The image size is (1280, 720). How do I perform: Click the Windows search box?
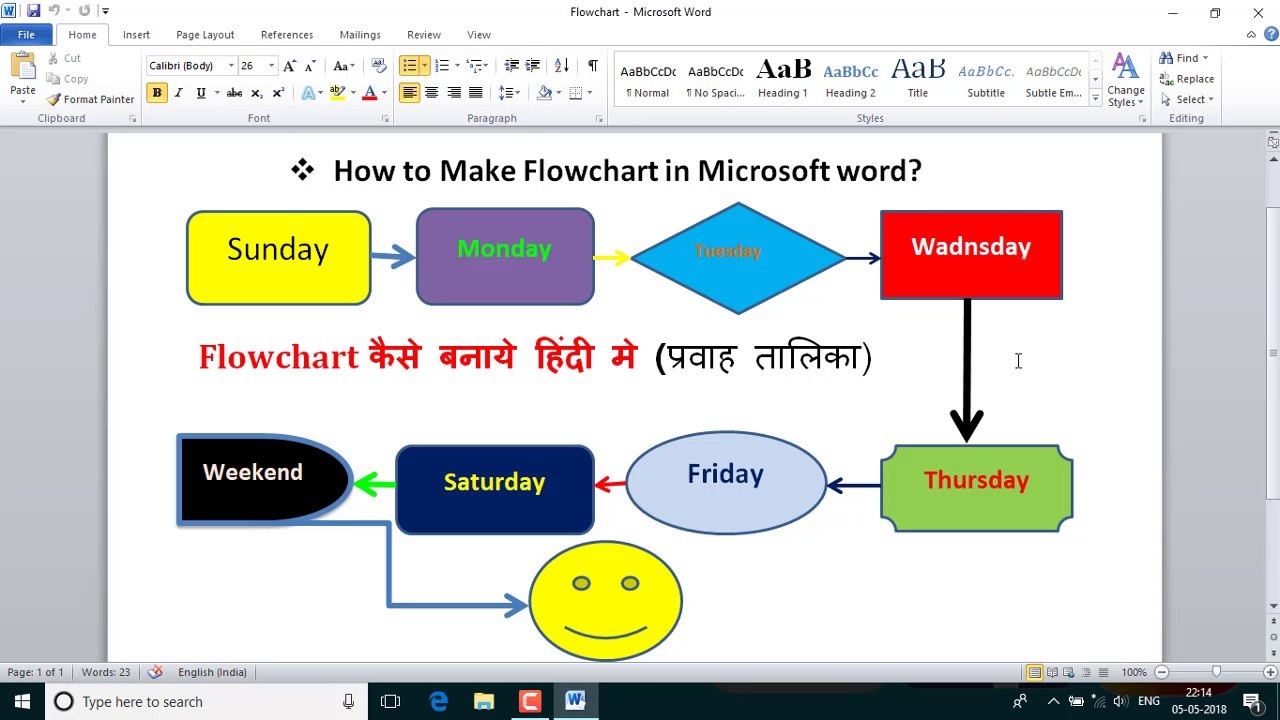[206, 702]
